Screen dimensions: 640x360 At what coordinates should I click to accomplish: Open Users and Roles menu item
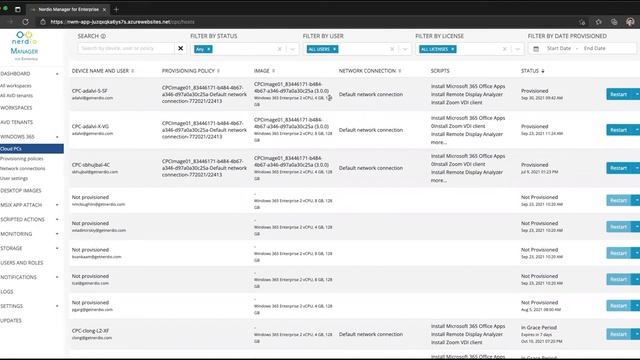tap(22, 263)
